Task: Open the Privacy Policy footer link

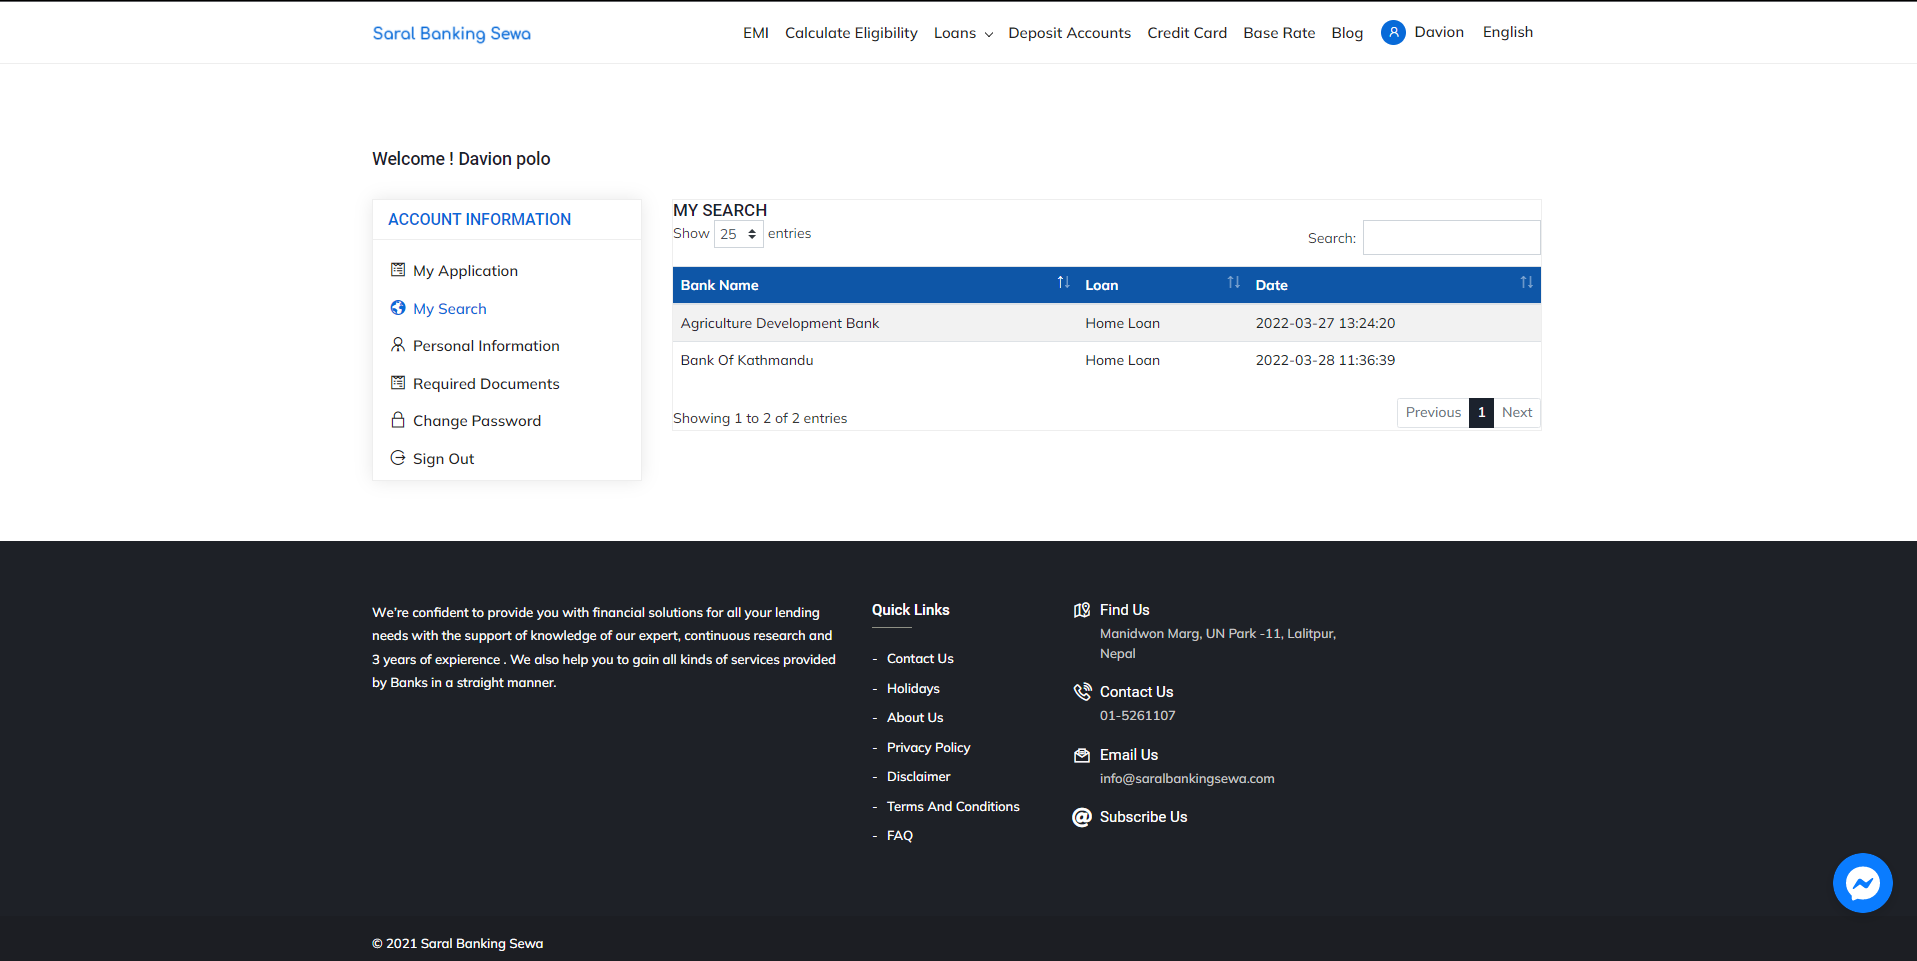Action: [x=928, y=747]
